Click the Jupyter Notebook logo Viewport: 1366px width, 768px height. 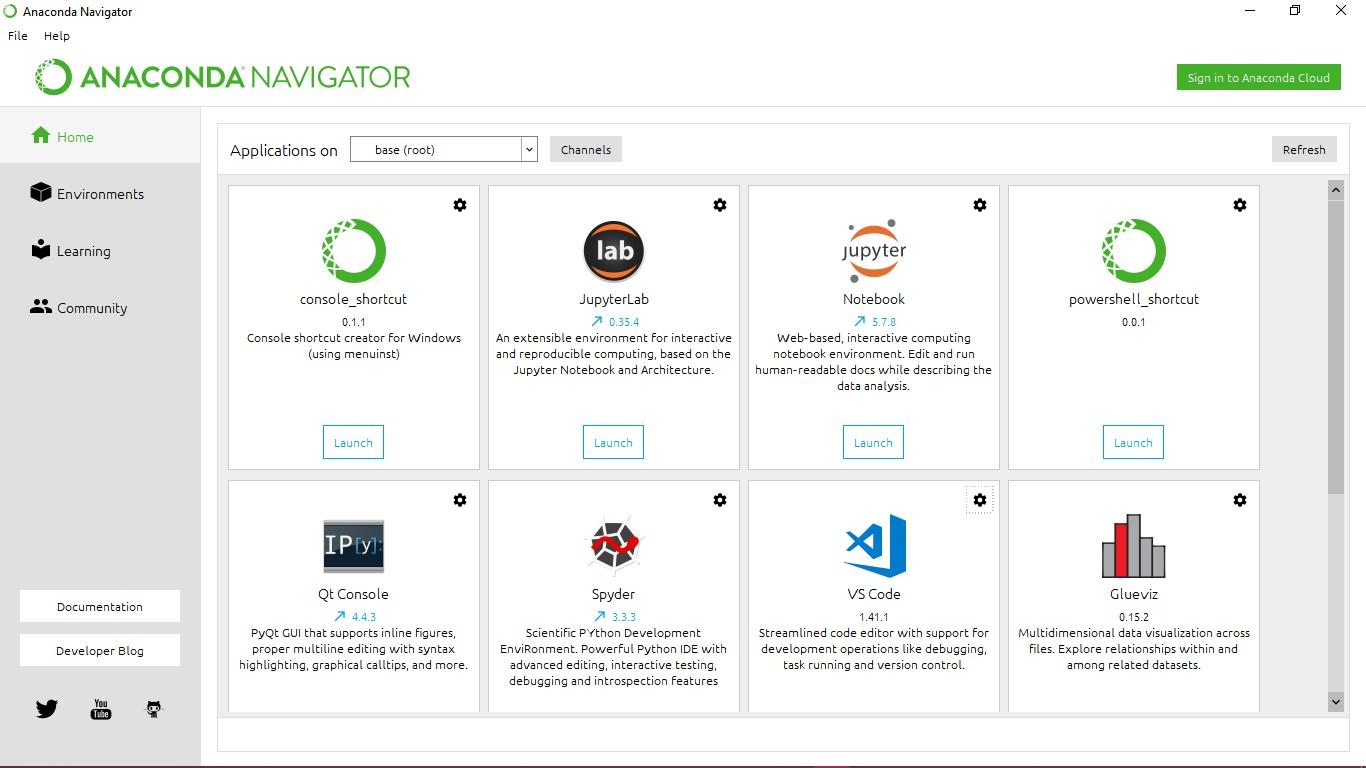(x=874, y=251)
